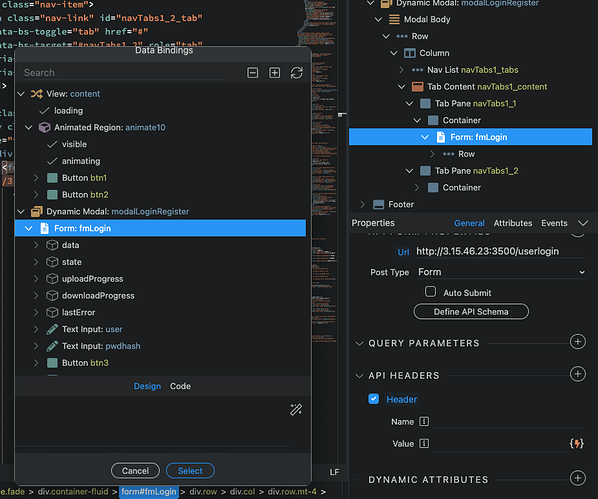Enable the Auto Submit checkbox

pos(430,292)
